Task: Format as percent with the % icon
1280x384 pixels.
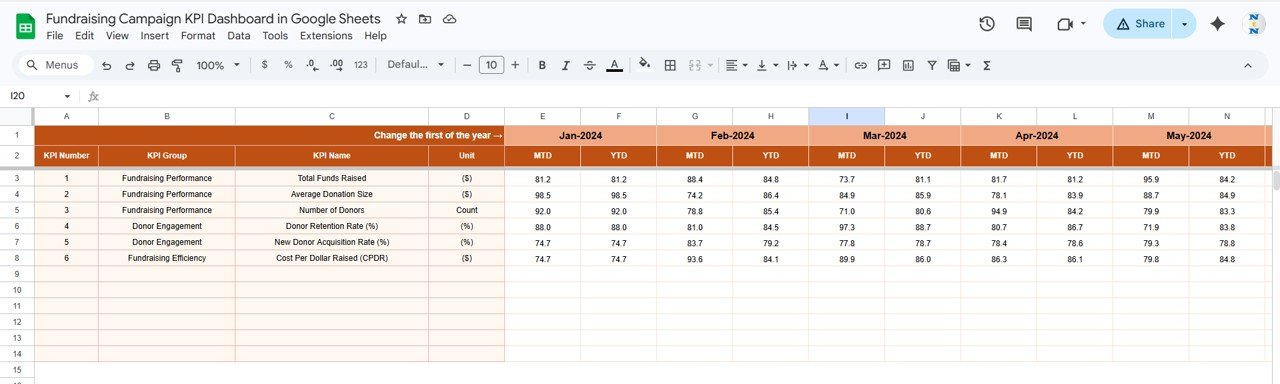Action: [288, 65]
